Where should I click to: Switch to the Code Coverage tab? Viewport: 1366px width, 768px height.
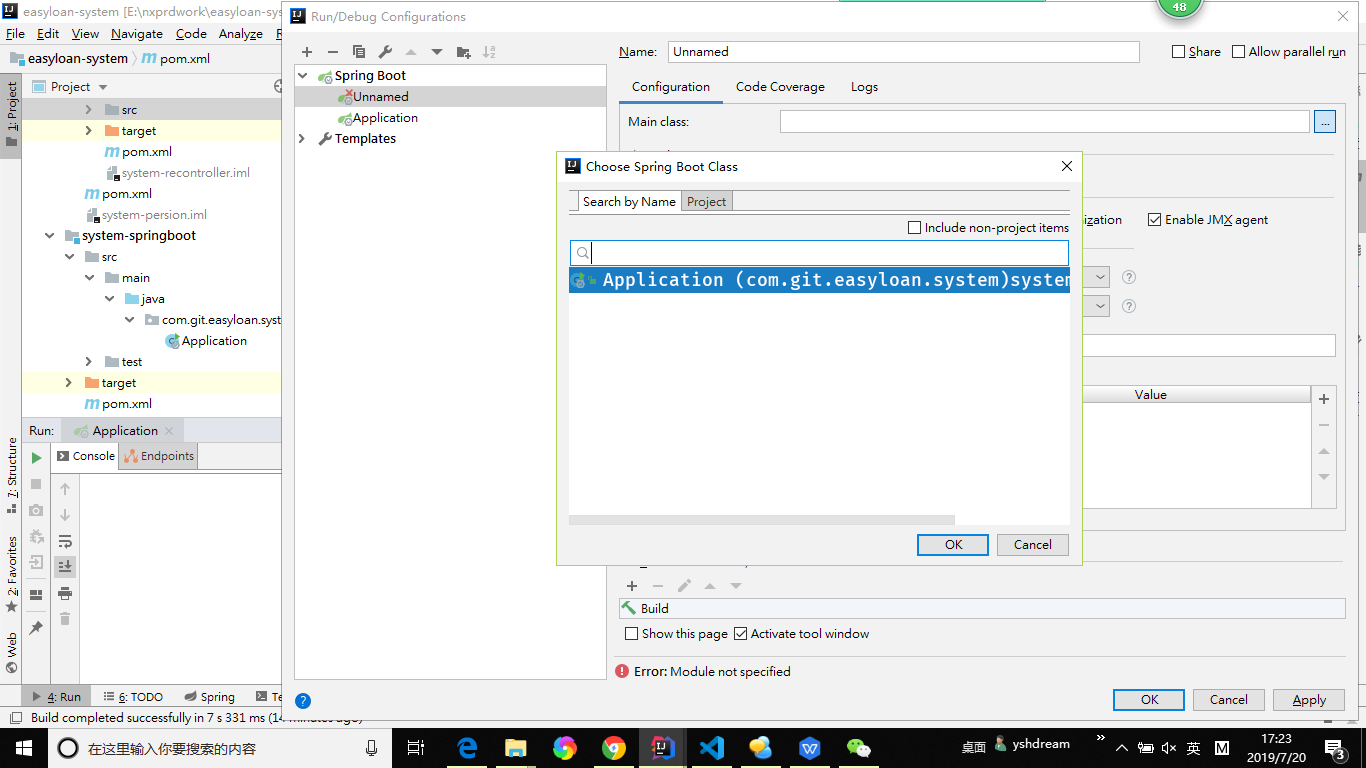point(780,87)
